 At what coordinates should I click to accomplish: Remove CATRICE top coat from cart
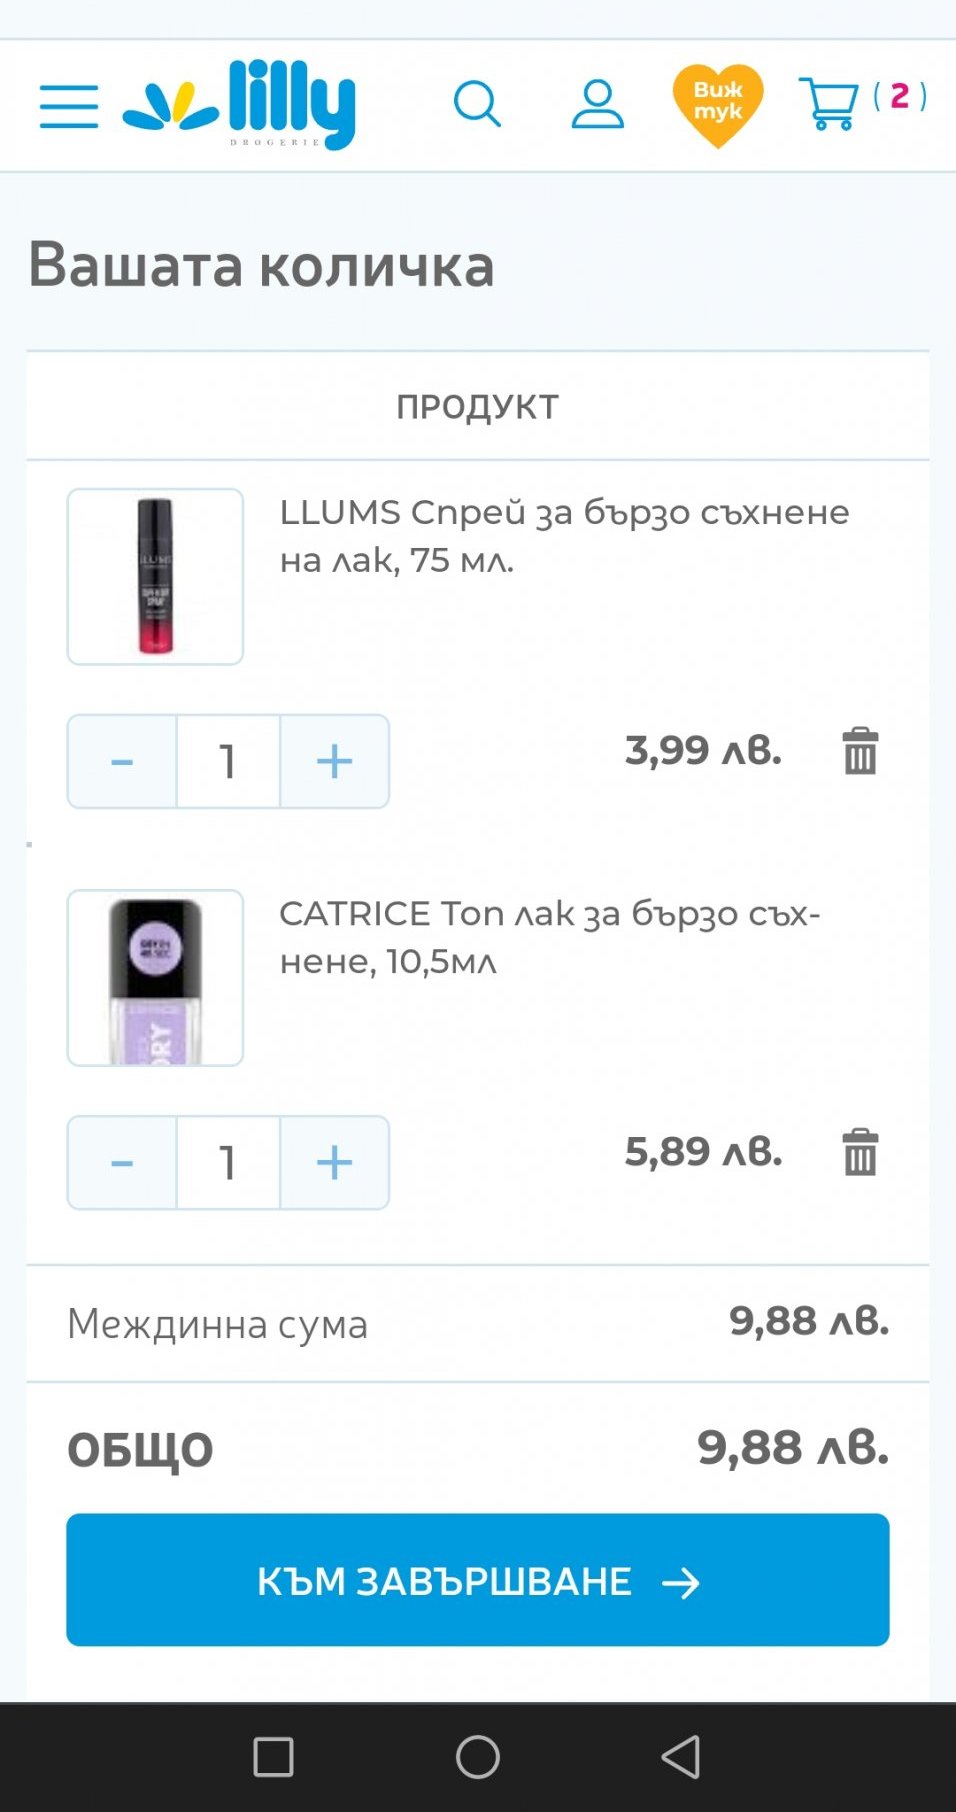coord(860,1152)
